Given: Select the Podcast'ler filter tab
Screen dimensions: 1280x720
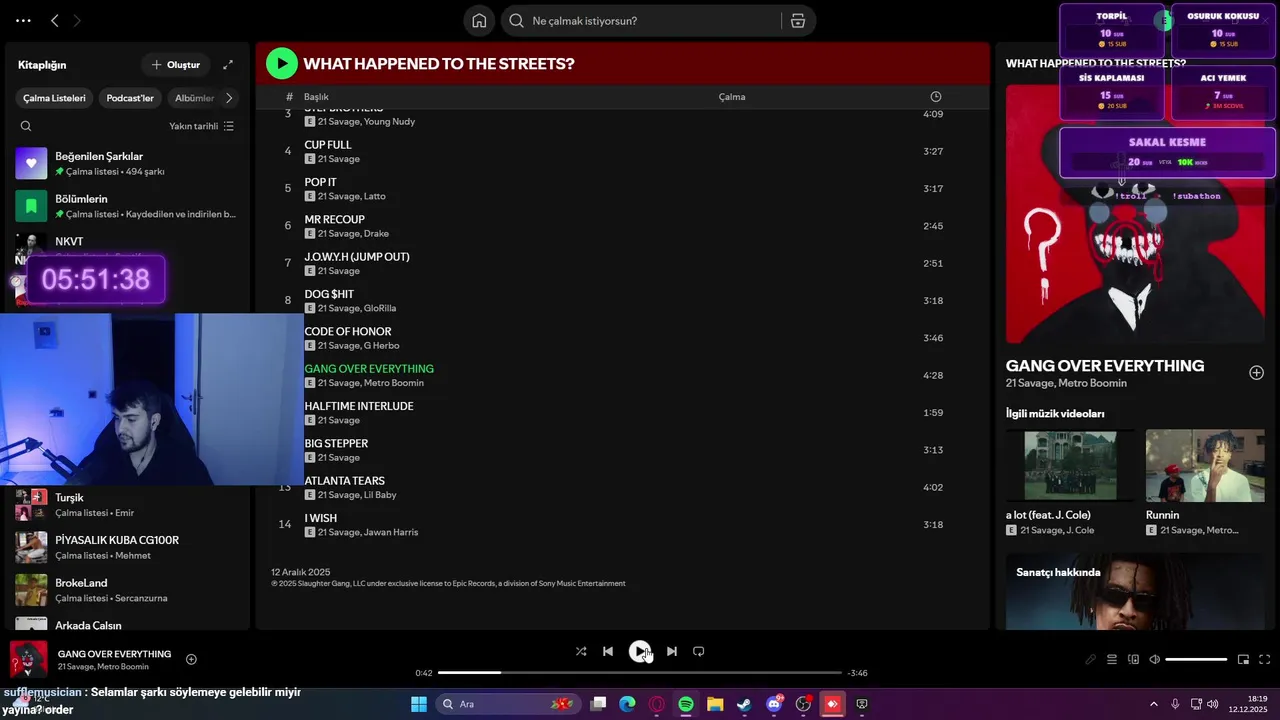Looking at the screenshot, I should [130, 98].
